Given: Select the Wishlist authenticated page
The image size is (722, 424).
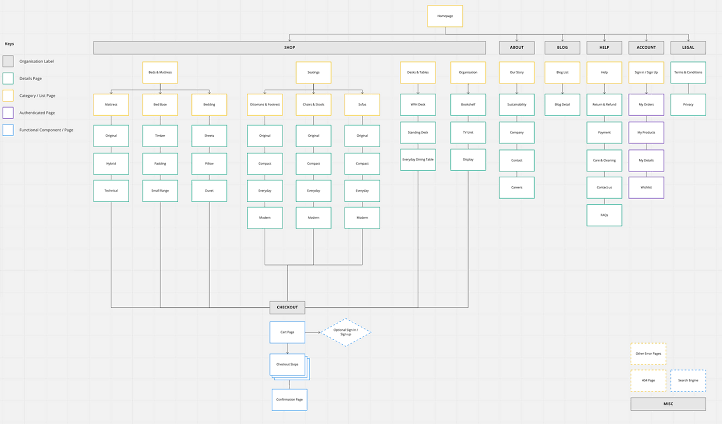Looking at the screenshot, I should point(646,188).
